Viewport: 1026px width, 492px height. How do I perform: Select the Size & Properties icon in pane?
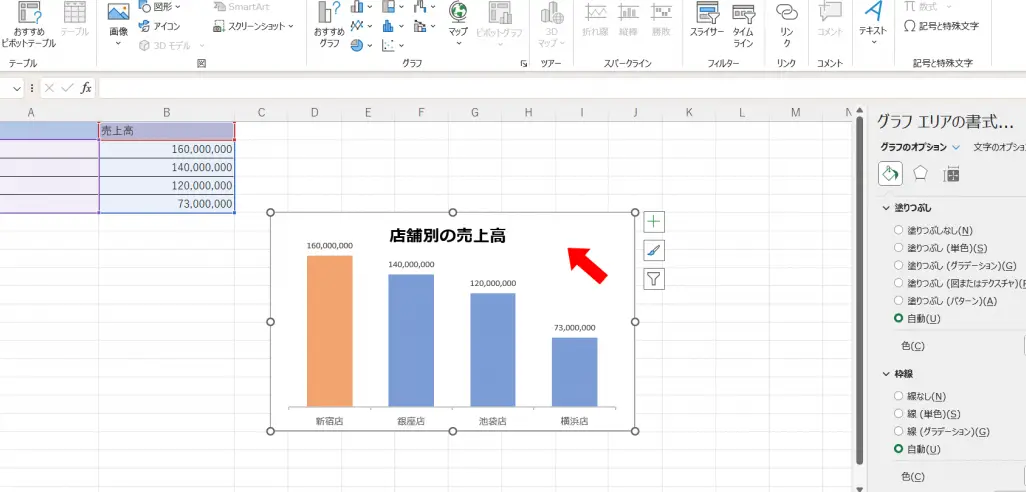[x=952, y=174]
